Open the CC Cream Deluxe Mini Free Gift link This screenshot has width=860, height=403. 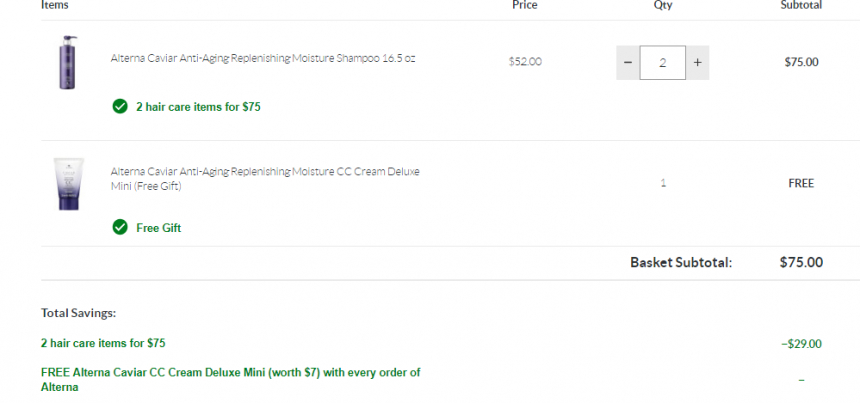265,179
